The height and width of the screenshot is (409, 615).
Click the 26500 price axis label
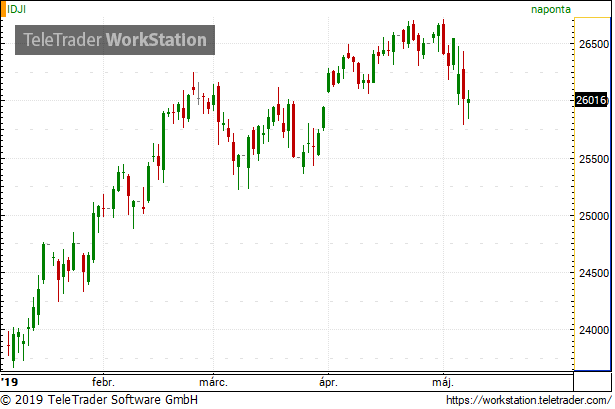[x=594, y=44]
